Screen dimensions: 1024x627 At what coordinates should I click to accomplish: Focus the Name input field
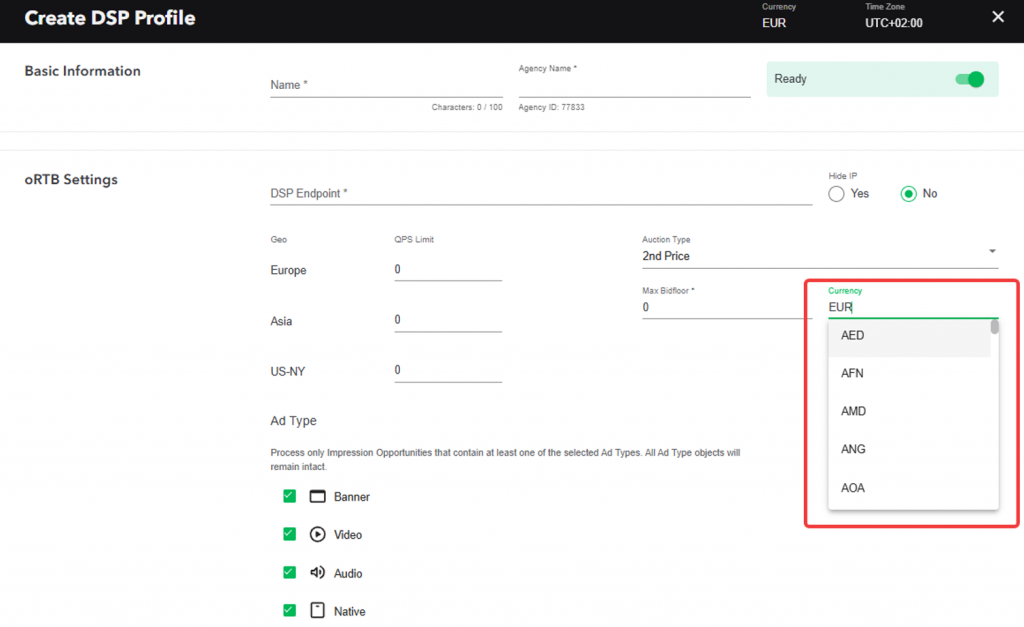pos(387,86)
